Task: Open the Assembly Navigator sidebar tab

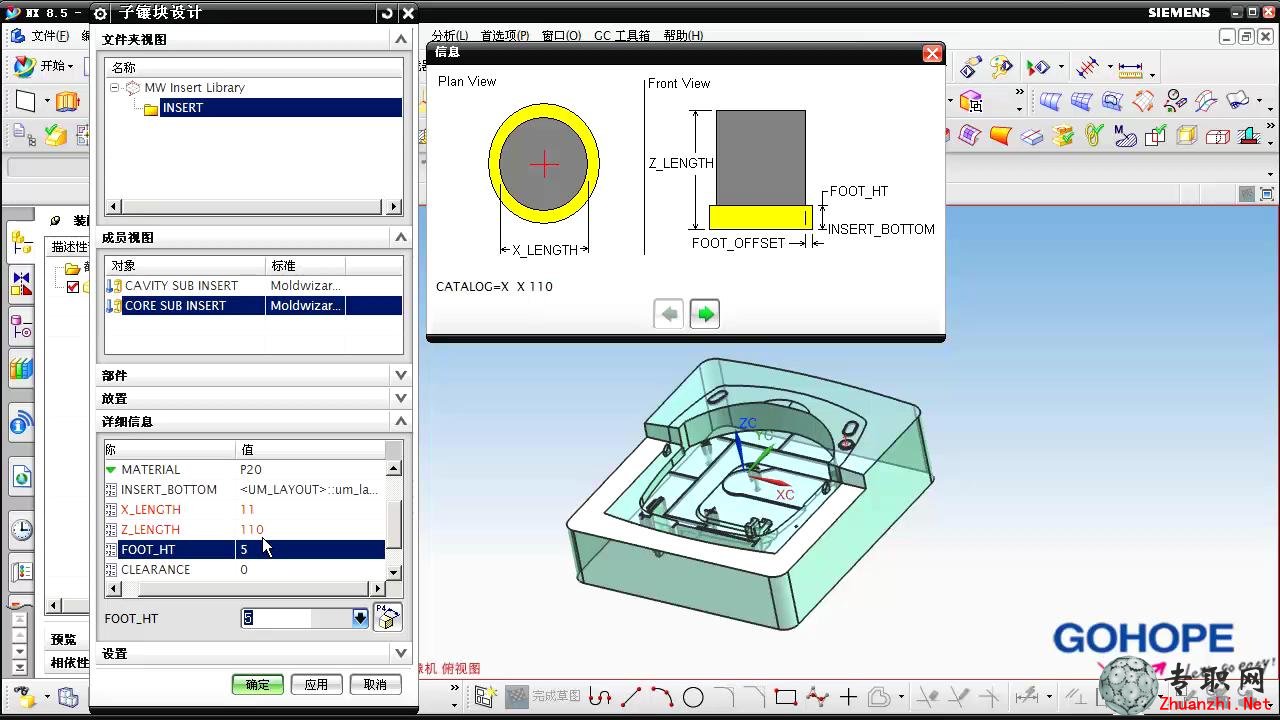Action: point(21,241)
